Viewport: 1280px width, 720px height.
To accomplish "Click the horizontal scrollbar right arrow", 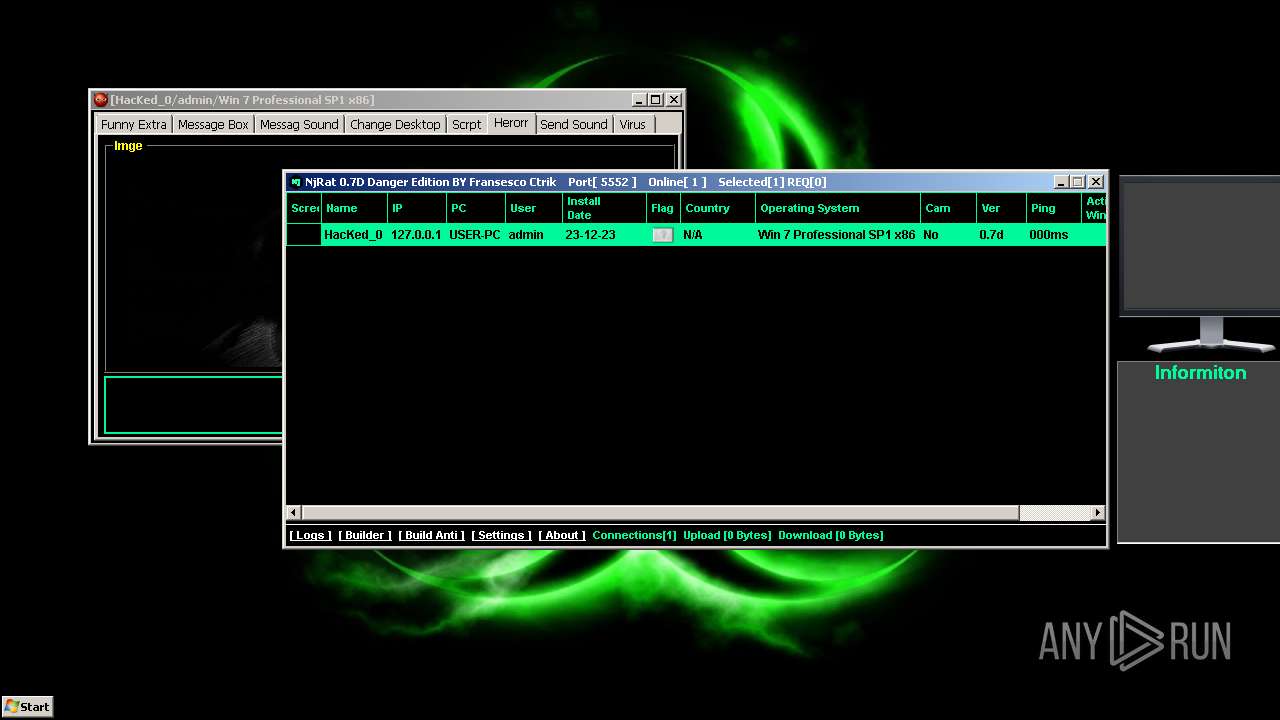I will click(x=1098, y=513).
